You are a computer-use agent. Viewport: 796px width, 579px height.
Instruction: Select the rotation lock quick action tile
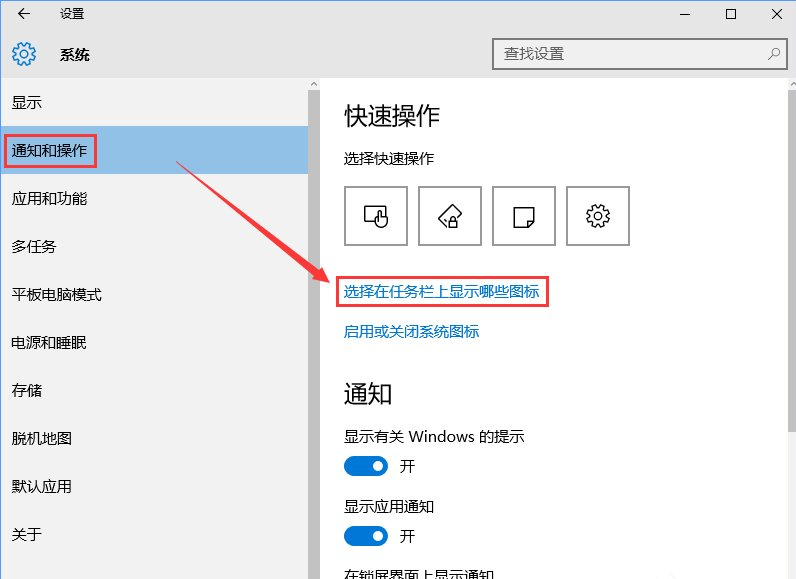click(x=450, y=216)
